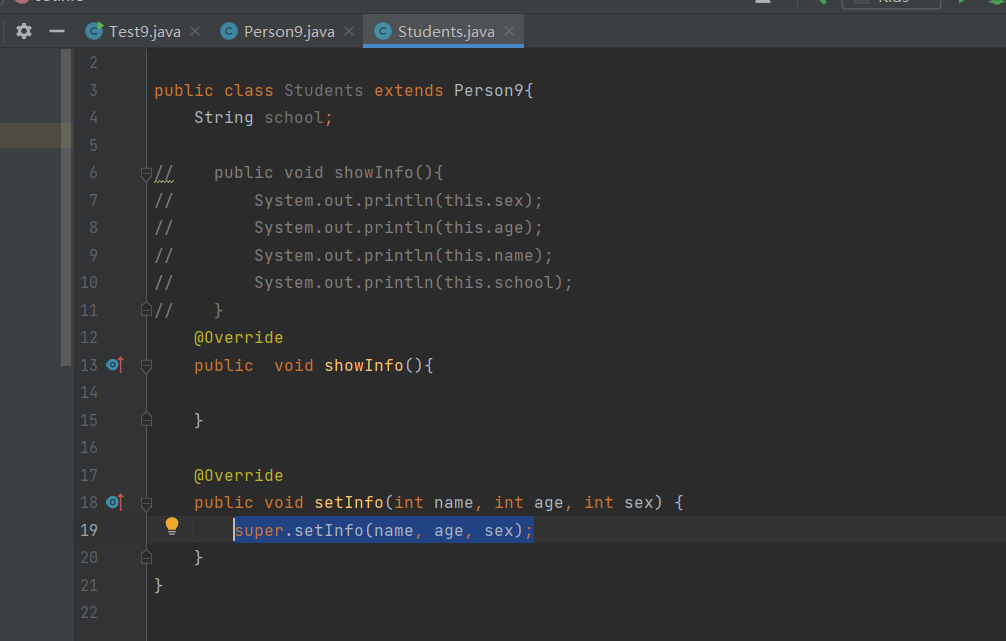1006x641 pixels.
Task: Click the Test9.java class file icon
Action: (94, 31)
